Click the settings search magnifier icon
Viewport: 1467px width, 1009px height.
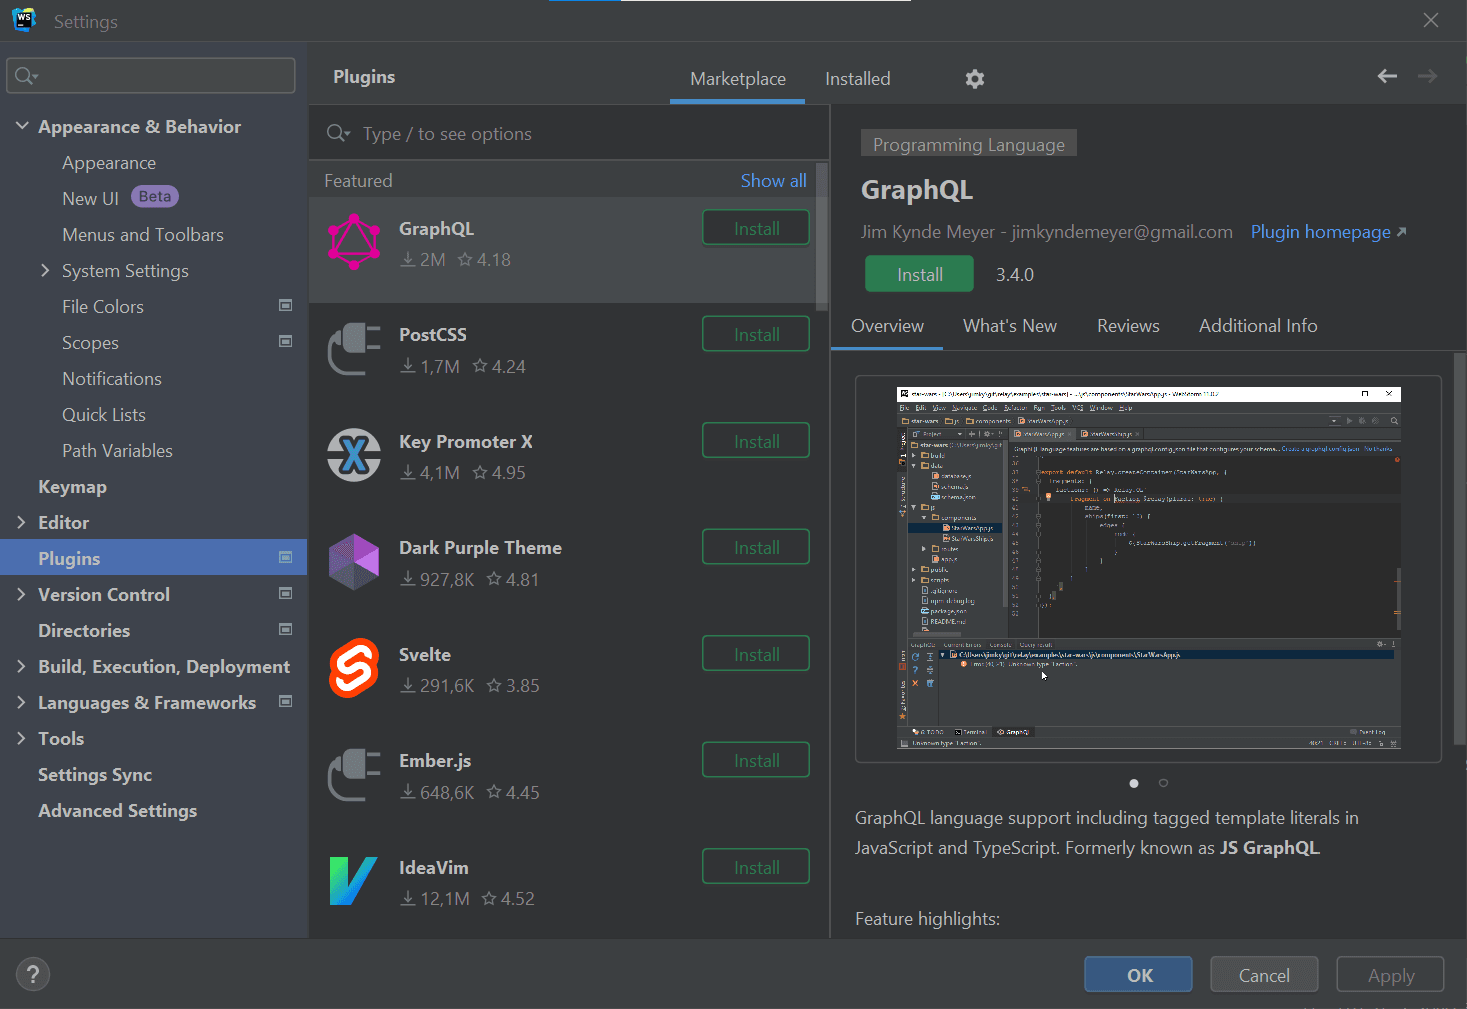[26, 76]
